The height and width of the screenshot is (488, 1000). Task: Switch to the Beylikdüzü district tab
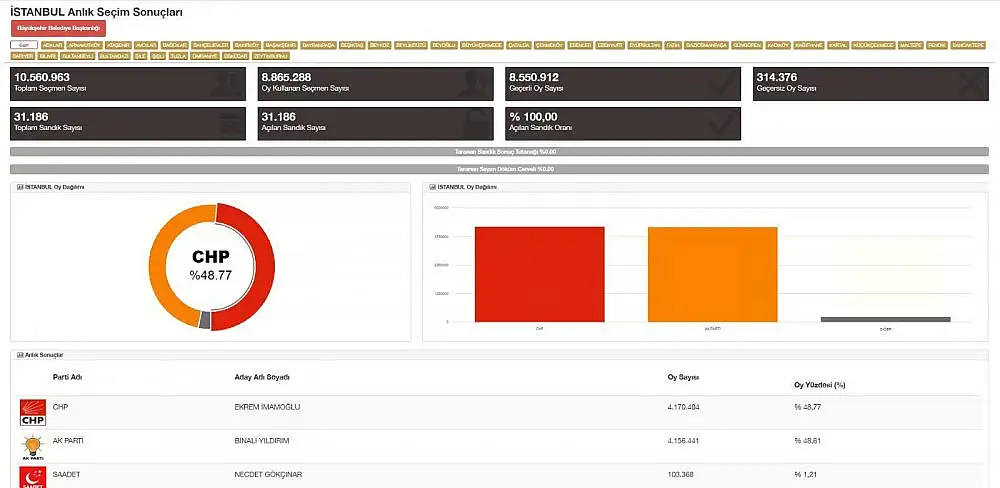pos(411,45)
